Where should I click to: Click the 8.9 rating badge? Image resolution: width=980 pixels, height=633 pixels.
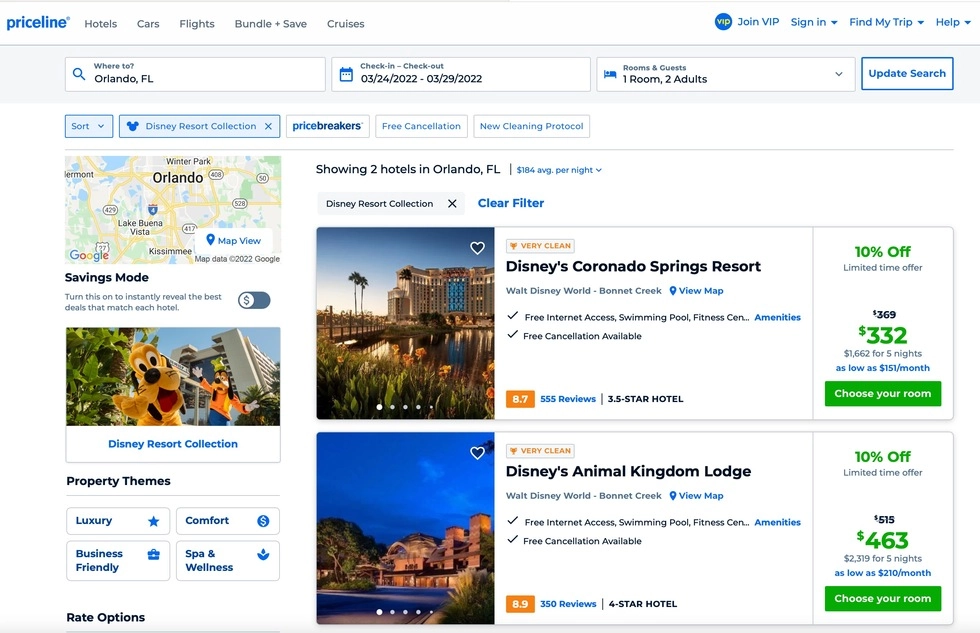[520, 604]
